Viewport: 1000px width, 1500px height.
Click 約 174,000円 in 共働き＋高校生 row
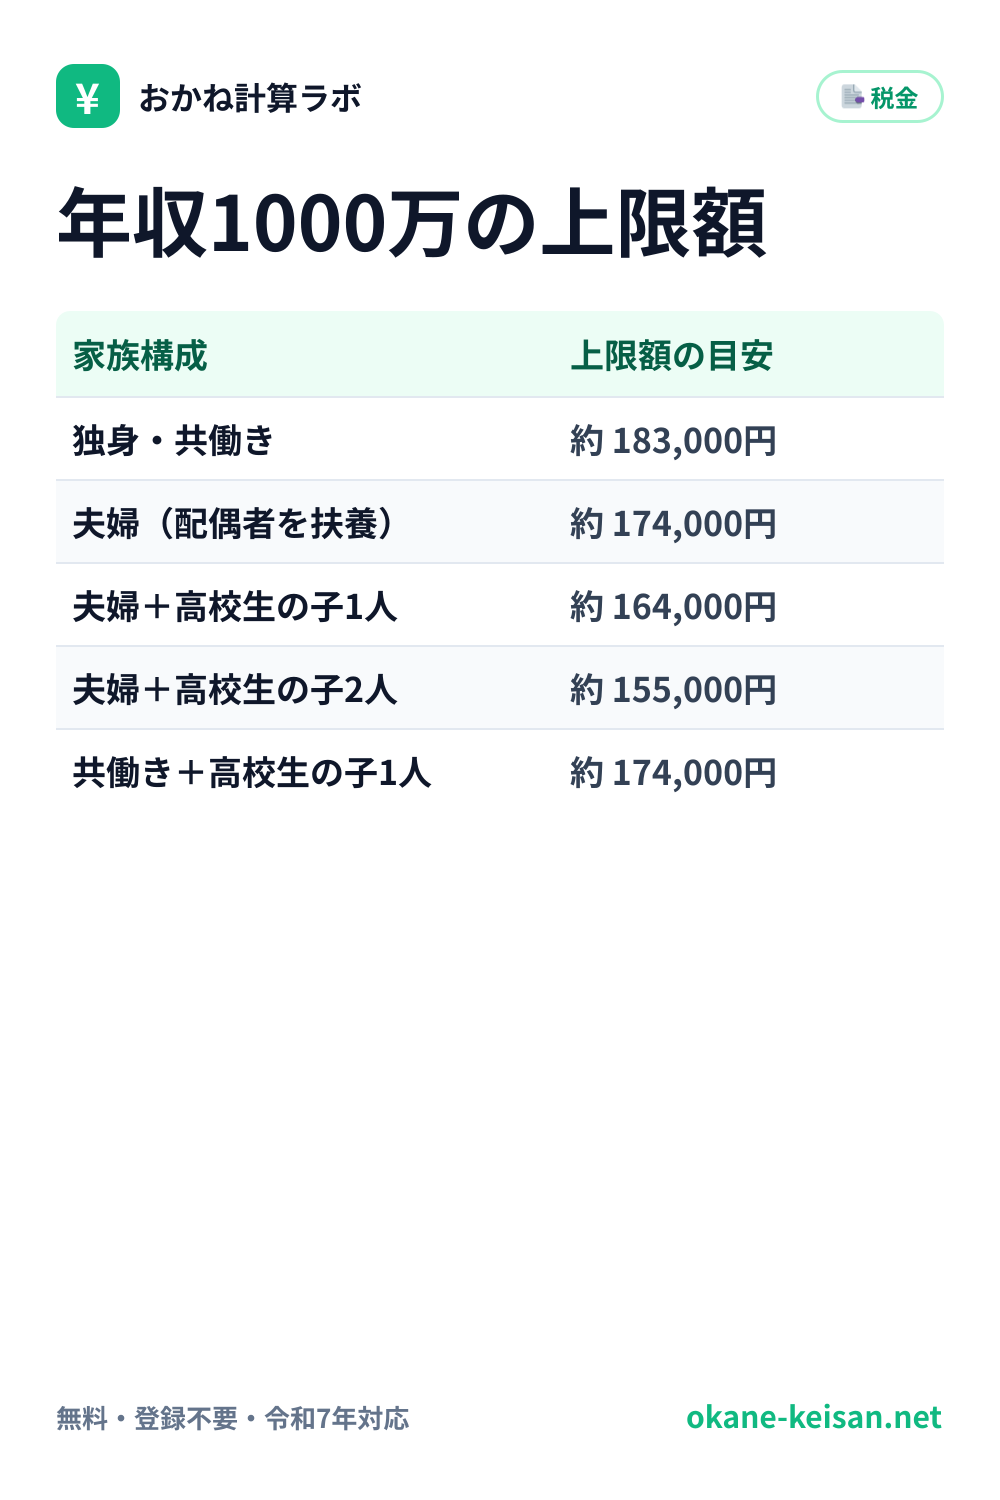pyautogui.click(x=673, y=773)
